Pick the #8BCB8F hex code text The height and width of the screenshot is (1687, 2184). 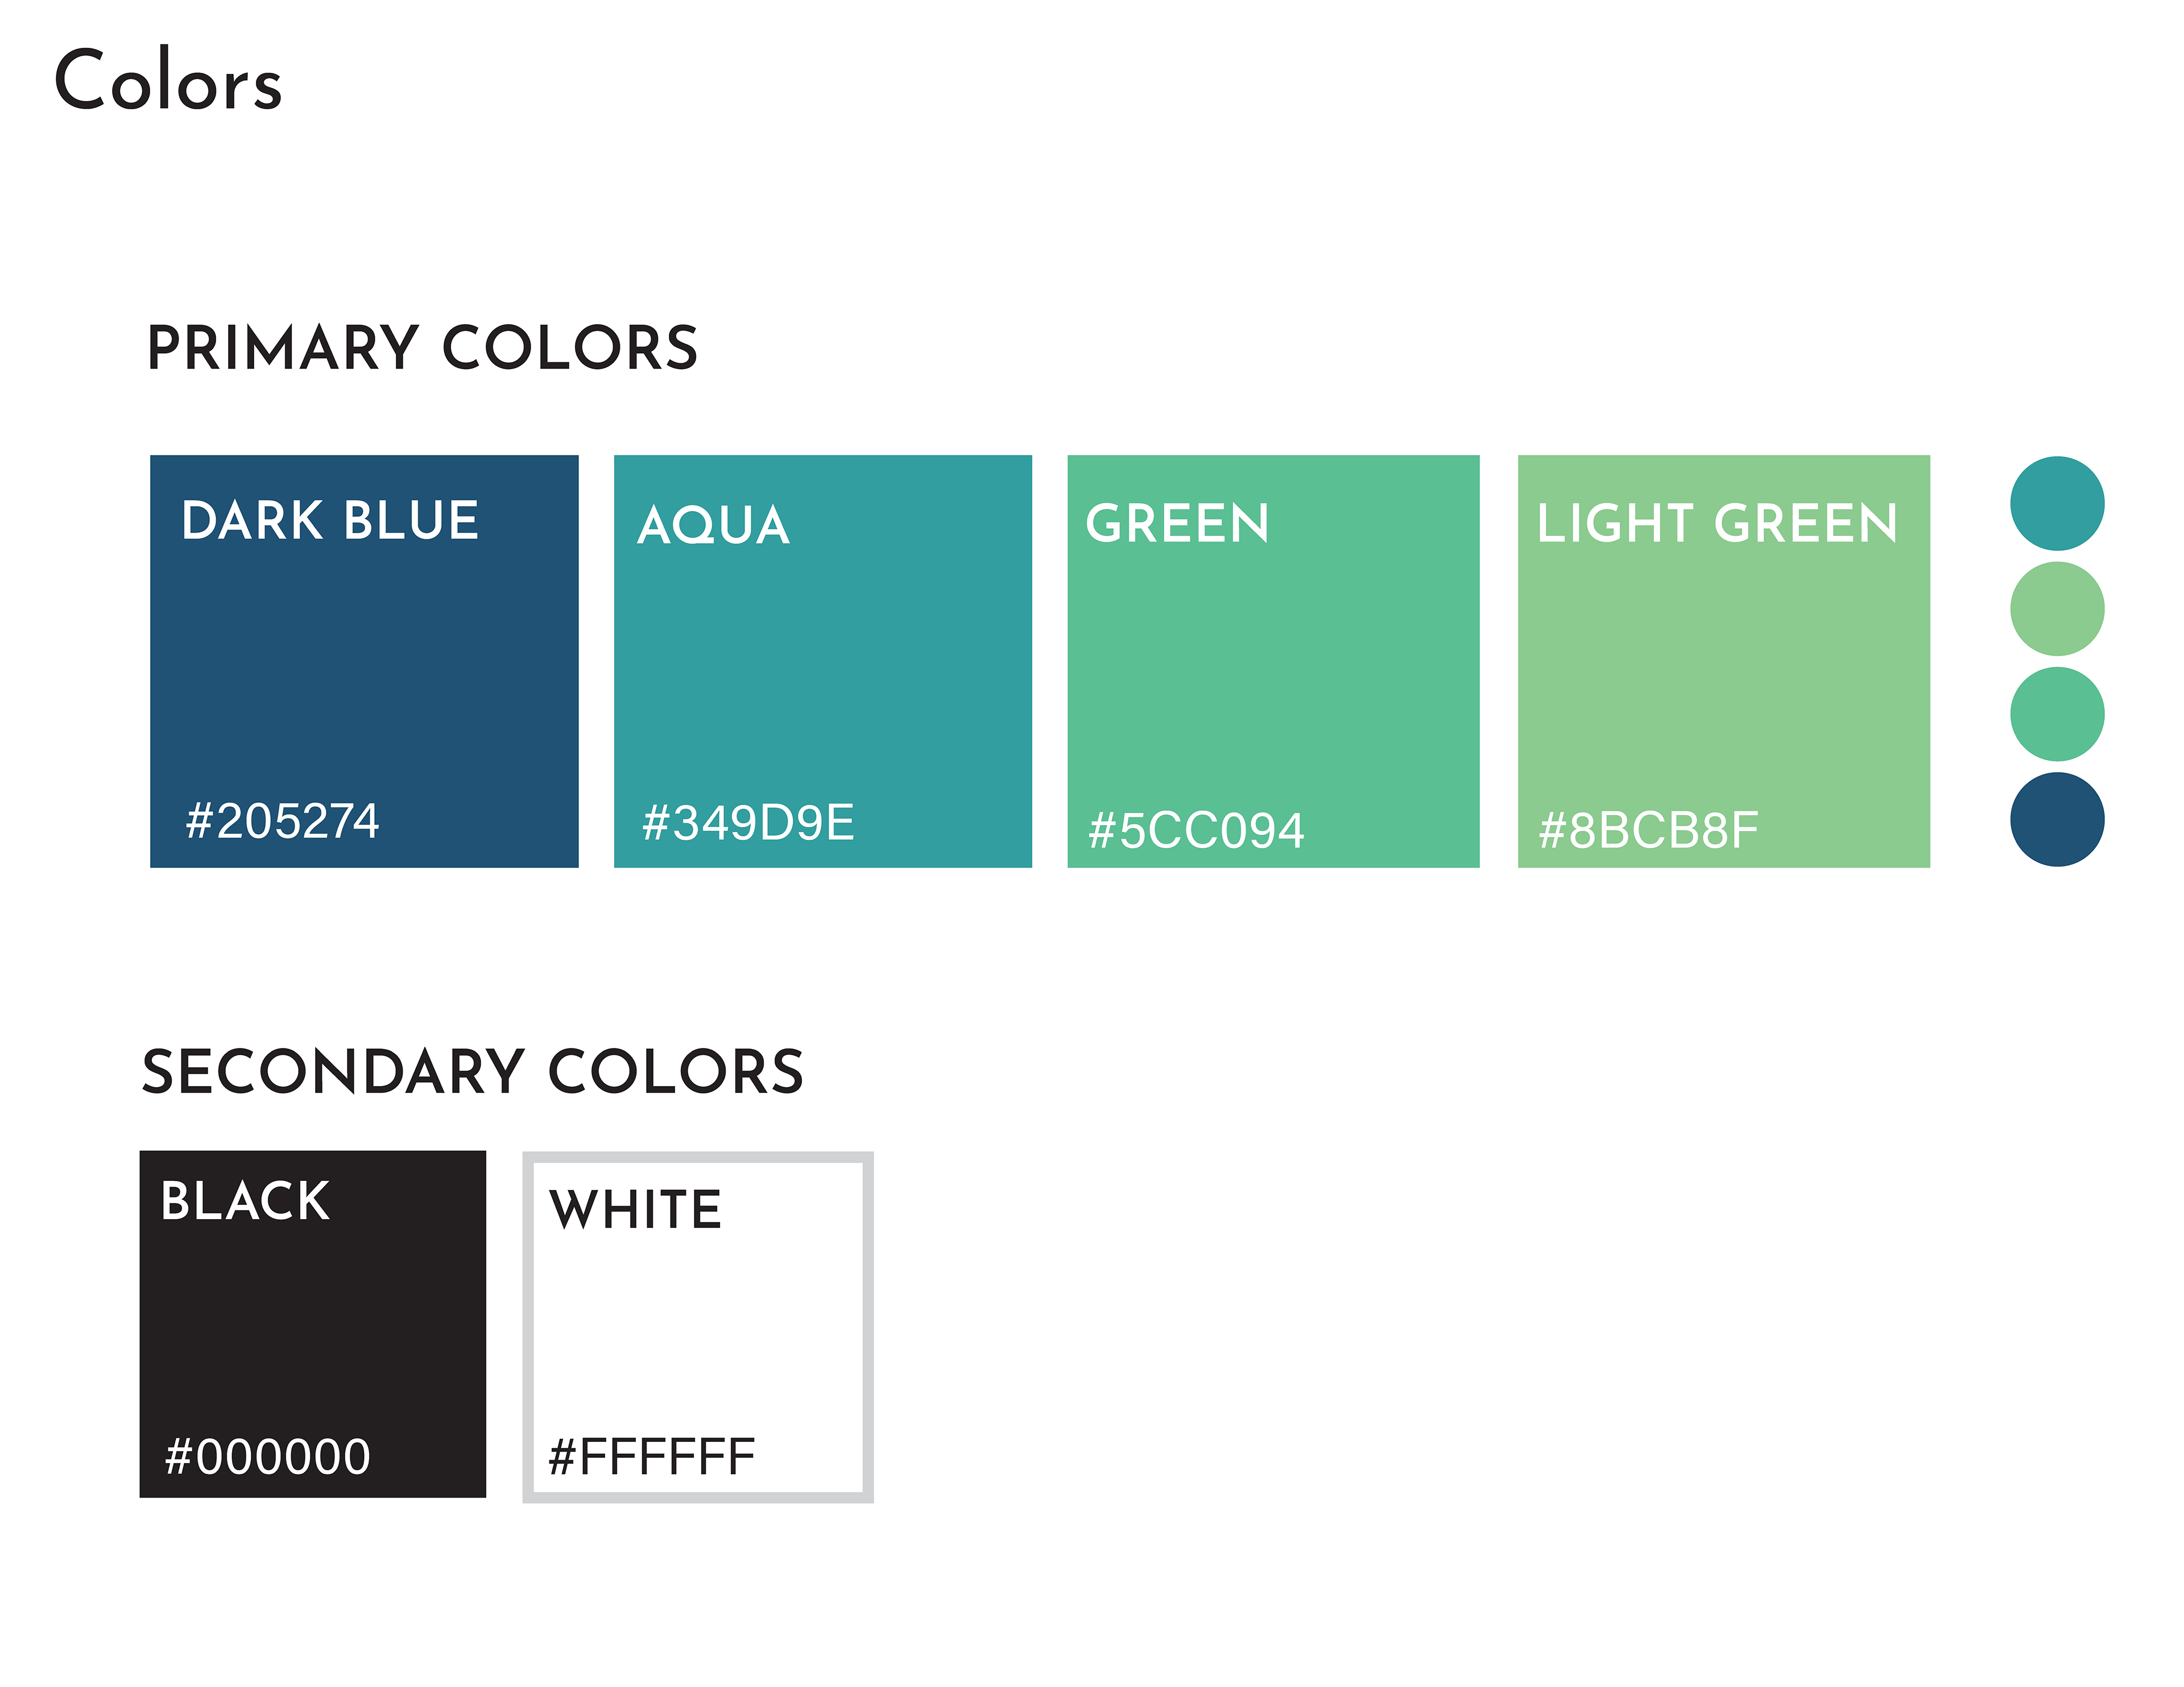[x=1648, y=831]
